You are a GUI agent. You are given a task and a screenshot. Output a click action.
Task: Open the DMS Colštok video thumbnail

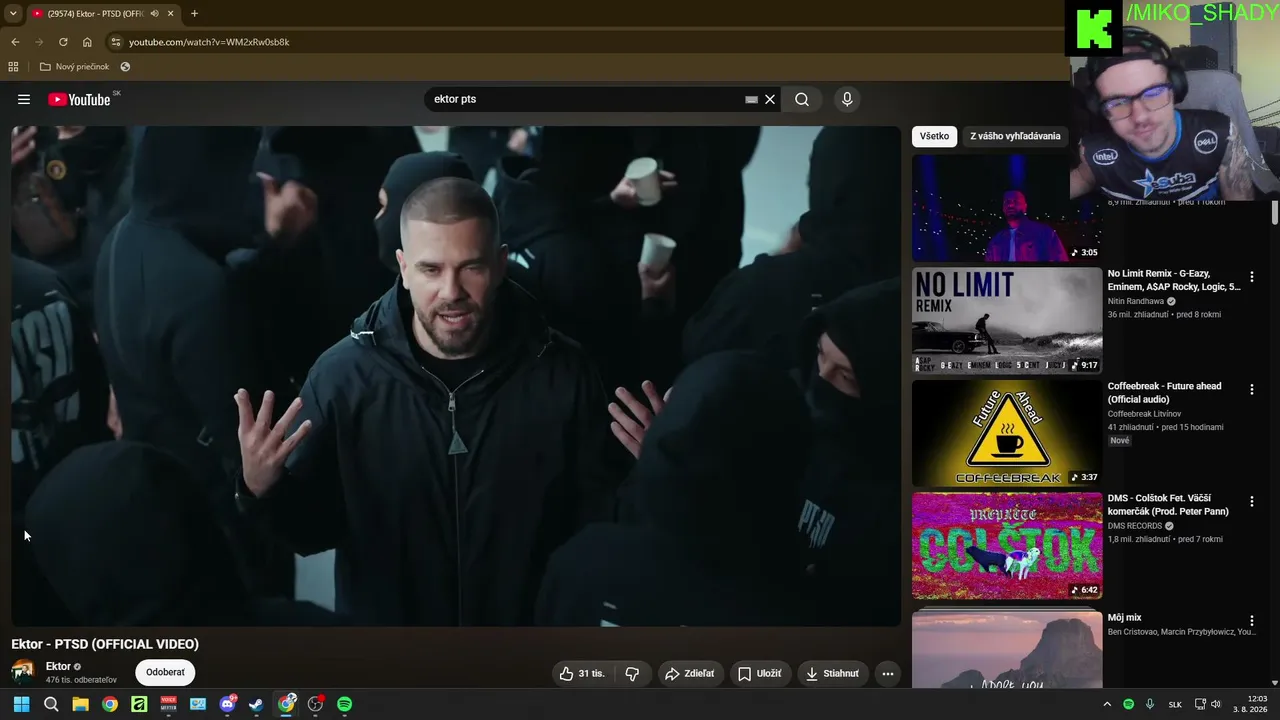tap(1007, 545)
